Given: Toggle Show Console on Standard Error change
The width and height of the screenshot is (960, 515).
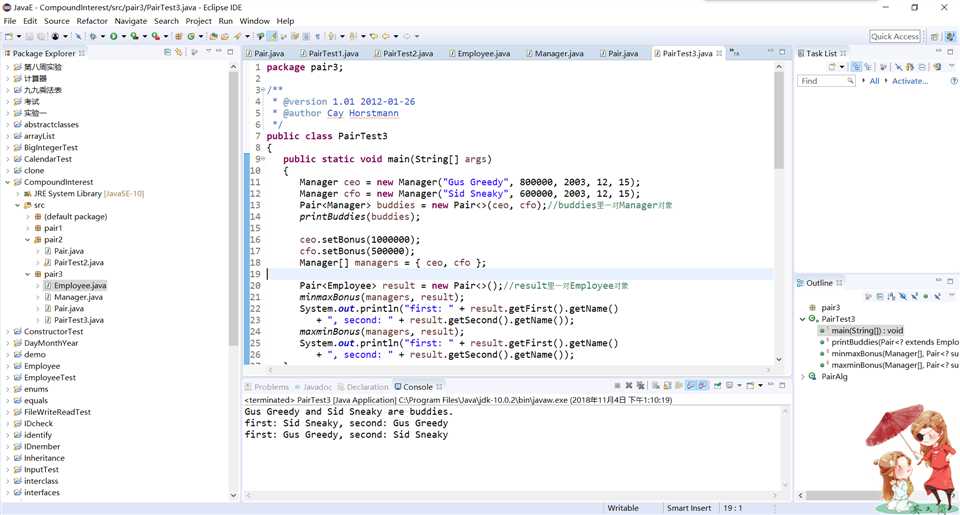Looking at the screenshot, I should pyautogui.click(x=702, y=386).
